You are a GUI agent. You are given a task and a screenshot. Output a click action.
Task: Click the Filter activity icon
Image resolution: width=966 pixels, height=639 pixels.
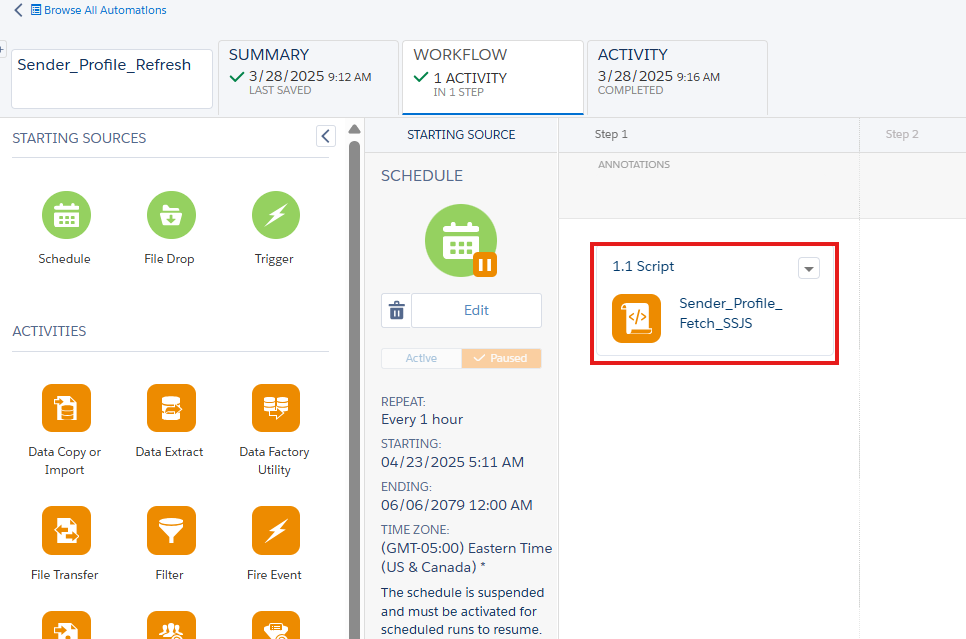pyautogui.click(x=170, y=531)
